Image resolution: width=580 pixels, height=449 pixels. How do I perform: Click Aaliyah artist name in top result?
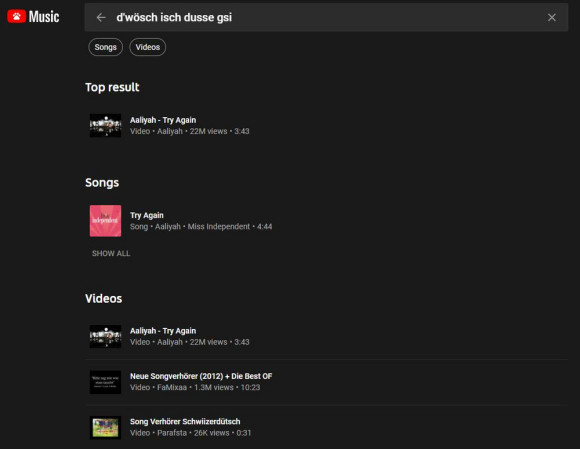click(x=170, y=131)
